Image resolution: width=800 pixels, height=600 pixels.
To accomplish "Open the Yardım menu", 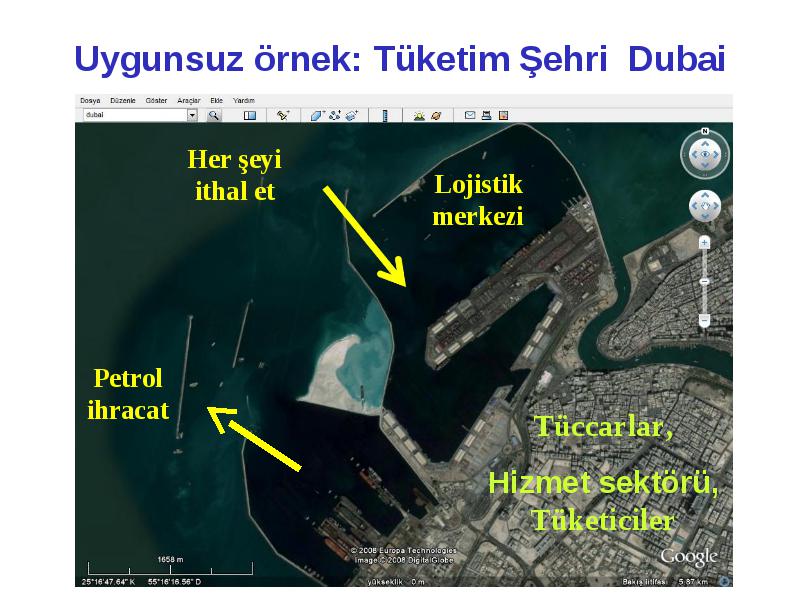I will [x=244, y=101].
